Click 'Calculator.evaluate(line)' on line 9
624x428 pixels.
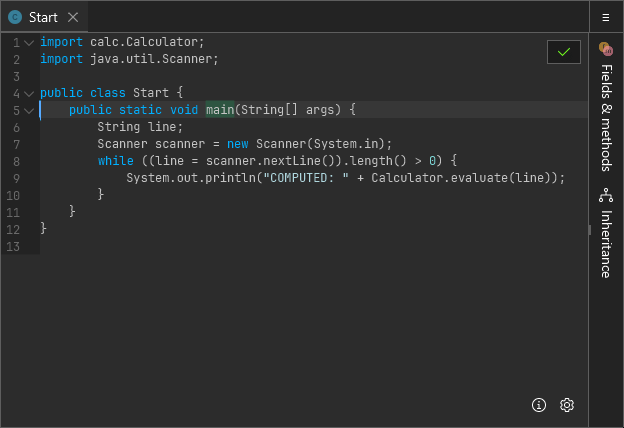pos(461,178)
